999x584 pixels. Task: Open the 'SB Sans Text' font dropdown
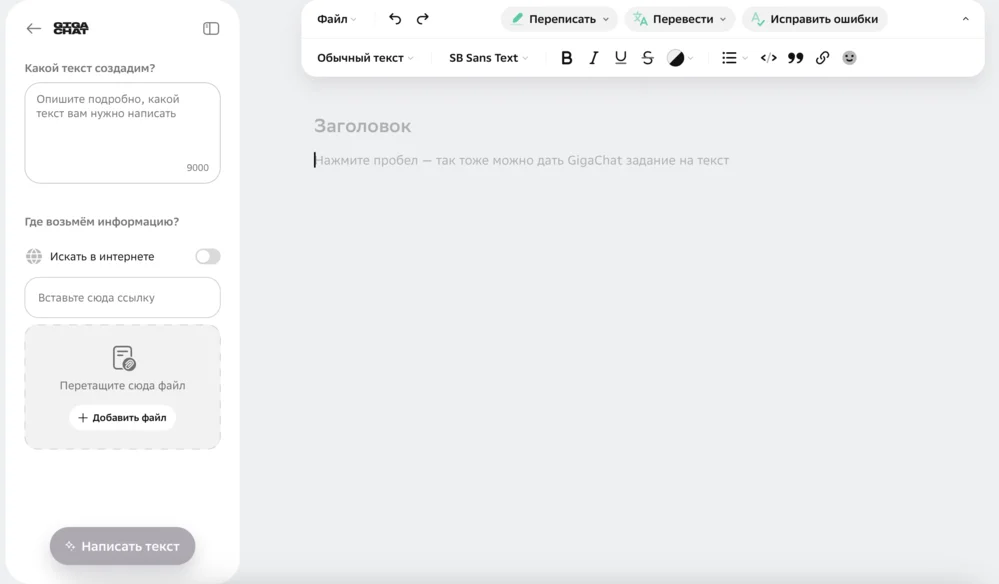[x=489, y=58]
